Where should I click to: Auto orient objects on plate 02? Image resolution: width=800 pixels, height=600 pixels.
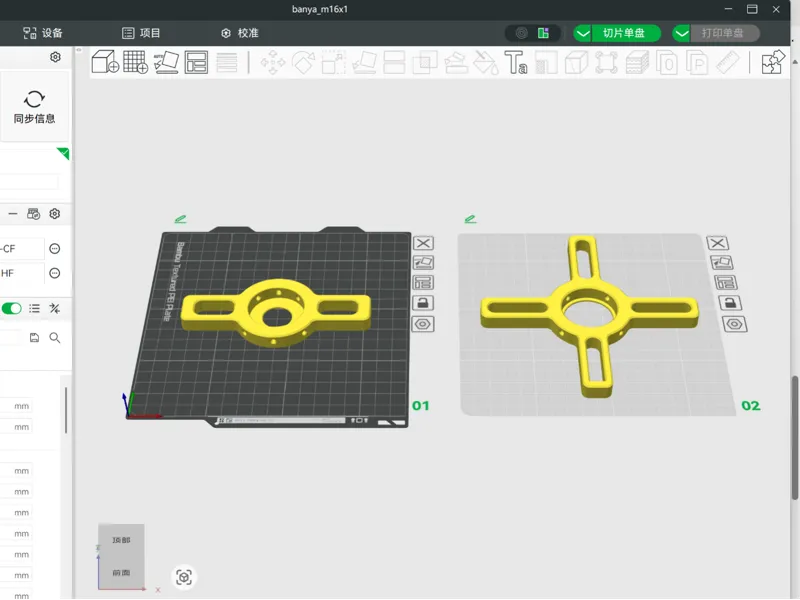click(x=721, y=263)
